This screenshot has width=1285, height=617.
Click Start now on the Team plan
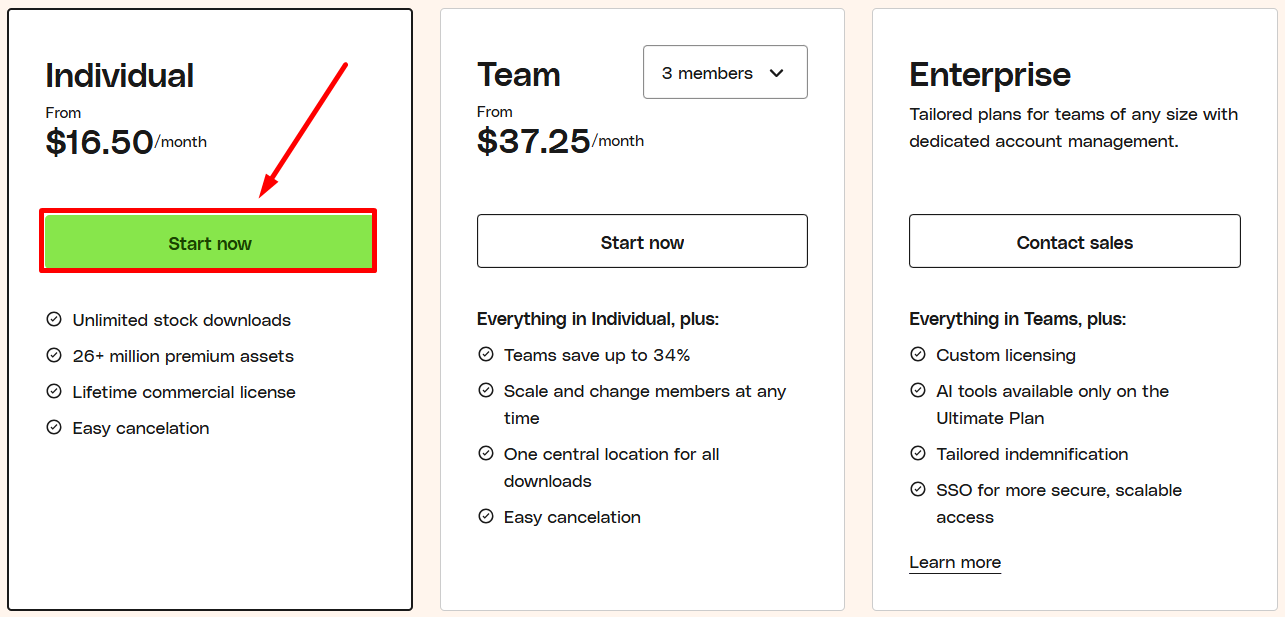point(641,241)
